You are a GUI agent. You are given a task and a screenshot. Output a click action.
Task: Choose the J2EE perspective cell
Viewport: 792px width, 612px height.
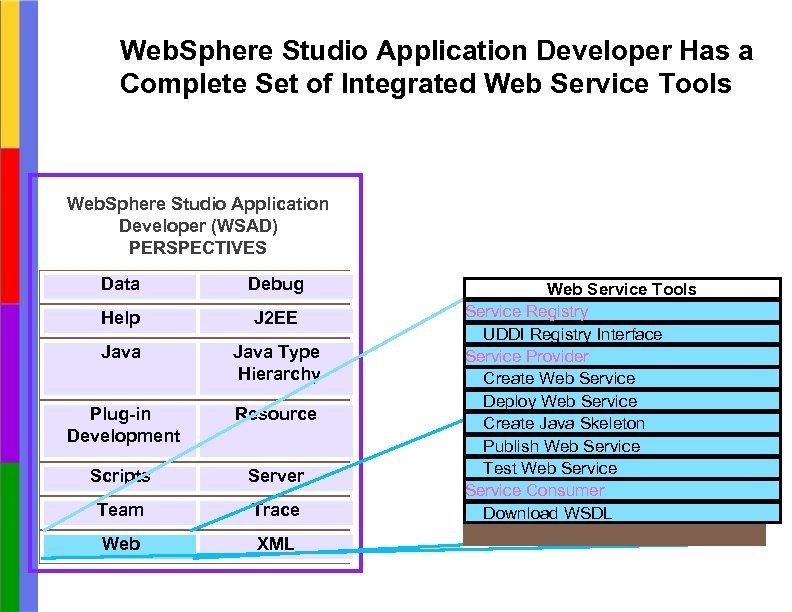point(276,320)
